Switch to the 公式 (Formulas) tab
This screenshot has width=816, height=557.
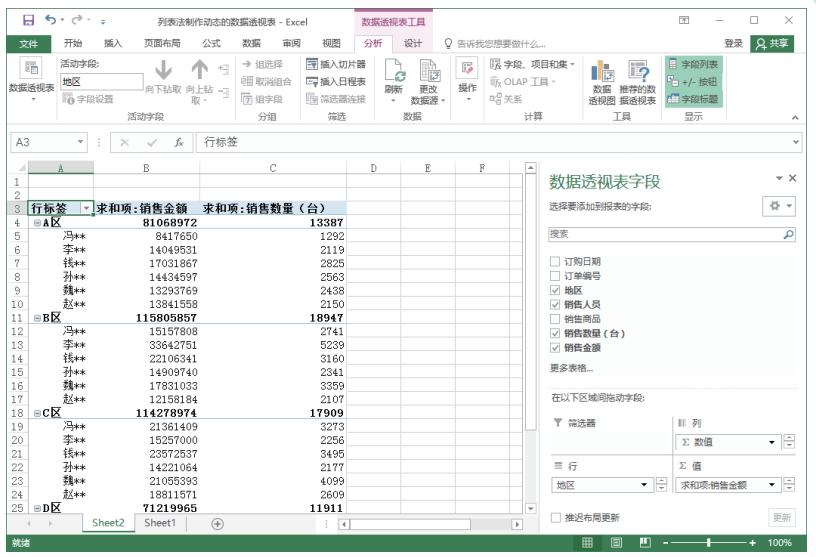coord(211,43)
